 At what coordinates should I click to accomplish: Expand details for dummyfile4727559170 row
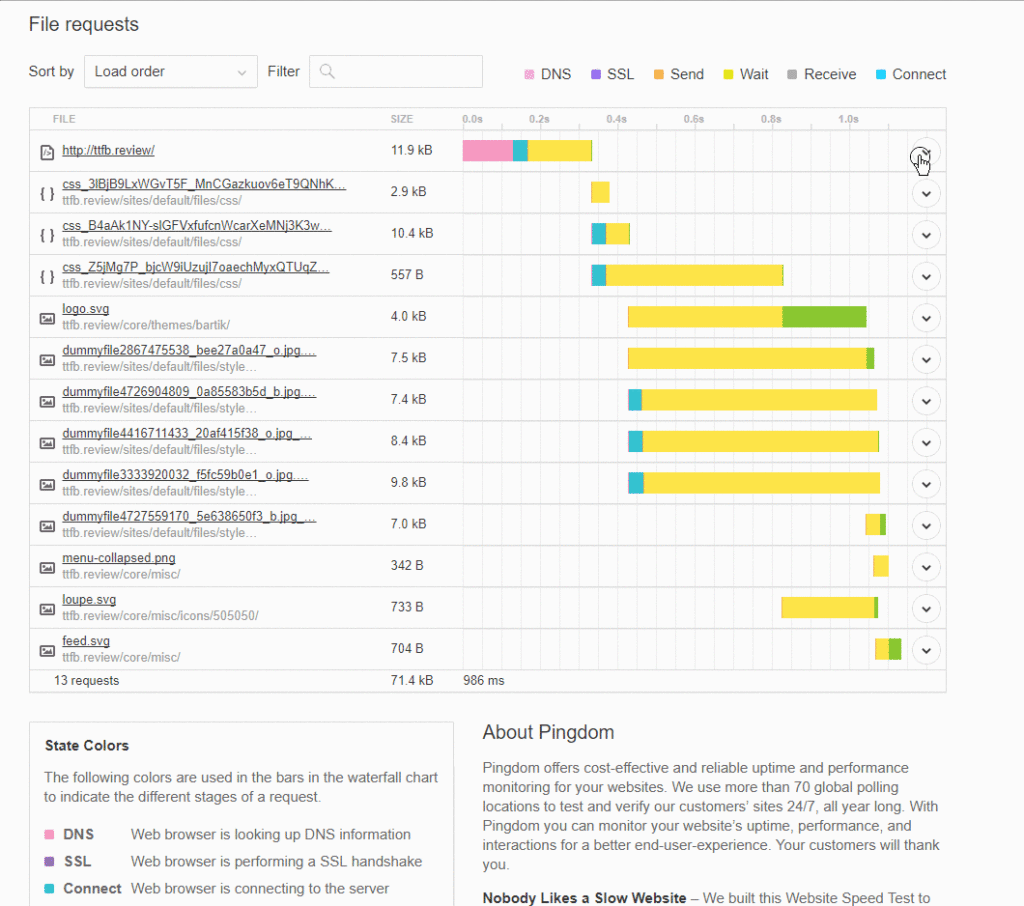[926, 526]
